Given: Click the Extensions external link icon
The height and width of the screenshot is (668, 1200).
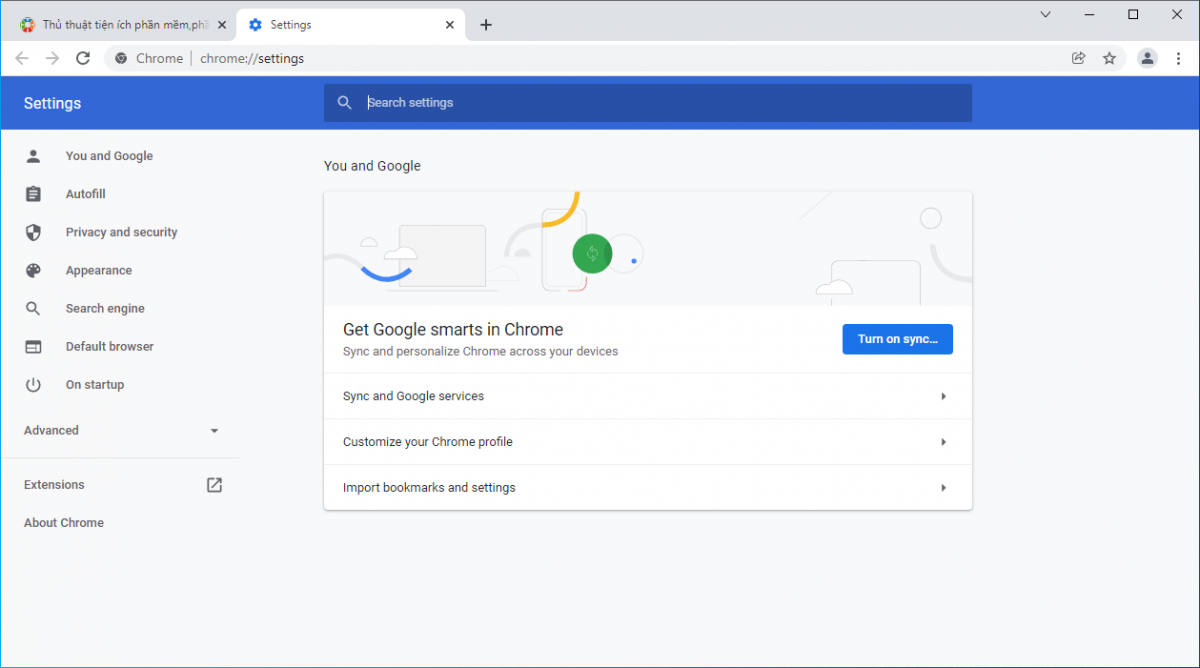Looking at the screenshot, I should pos(214,485).
